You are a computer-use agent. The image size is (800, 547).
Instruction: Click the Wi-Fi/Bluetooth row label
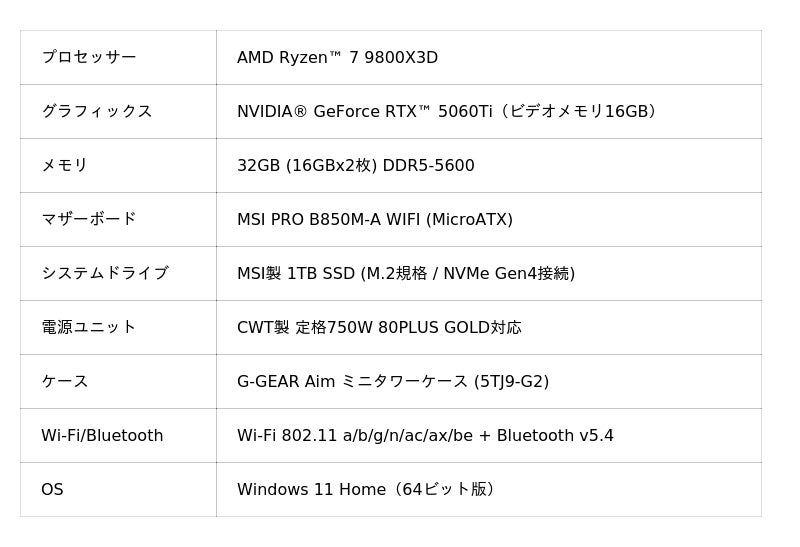tap(101, 436)
